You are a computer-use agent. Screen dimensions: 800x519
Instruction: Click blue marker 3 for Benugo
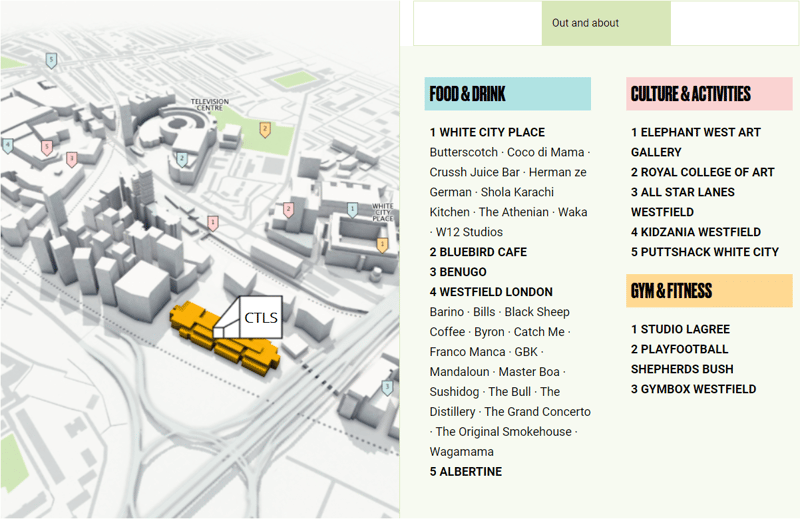click(387, 387)
